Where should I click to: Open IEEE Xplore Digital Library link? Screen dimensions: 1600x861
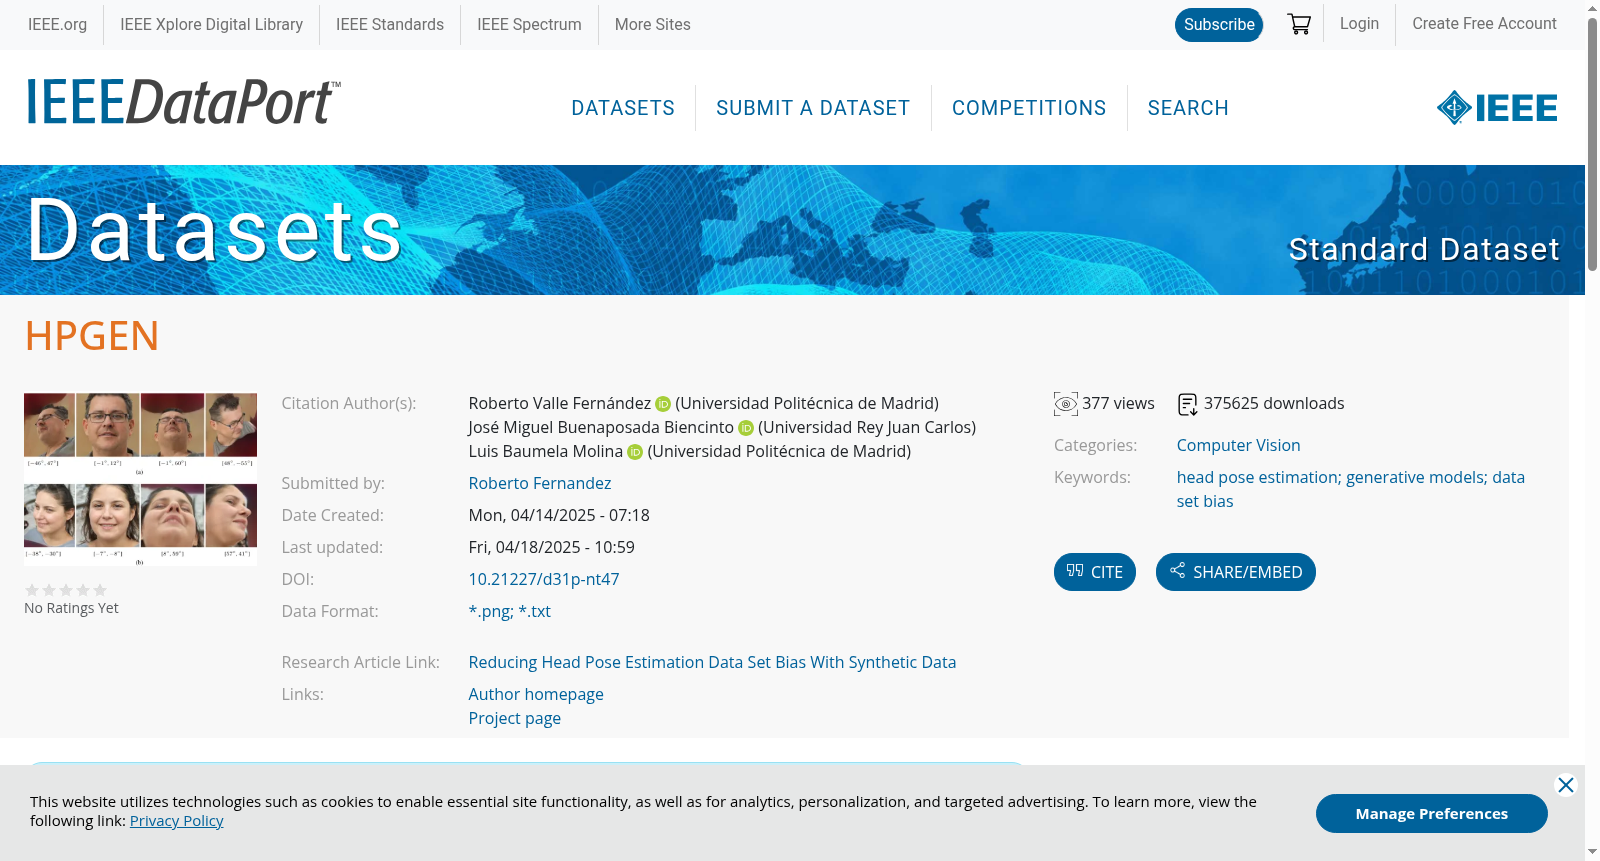pos(211,24)
